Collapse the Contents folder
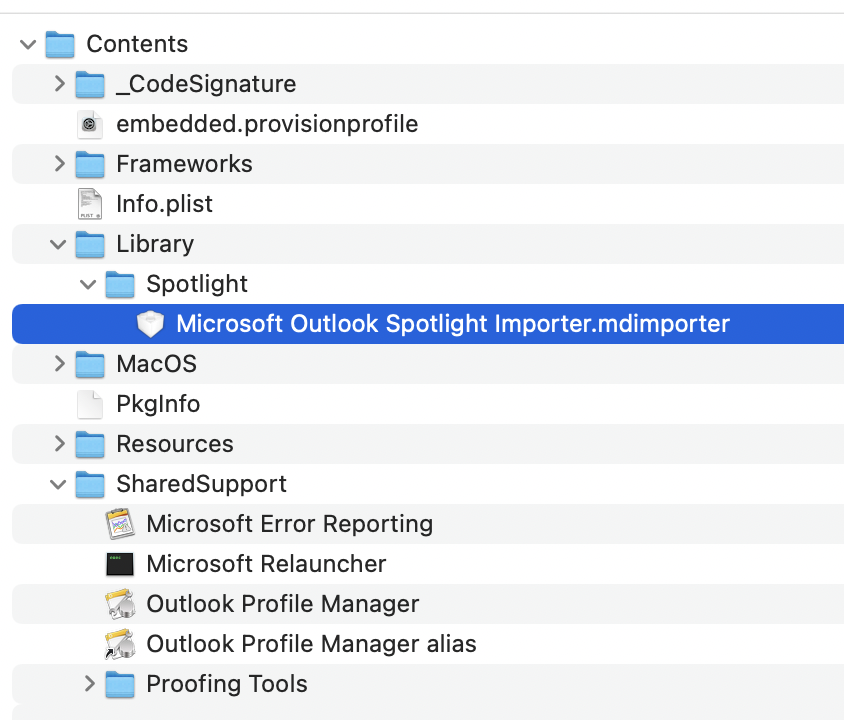 click(29, 44)
